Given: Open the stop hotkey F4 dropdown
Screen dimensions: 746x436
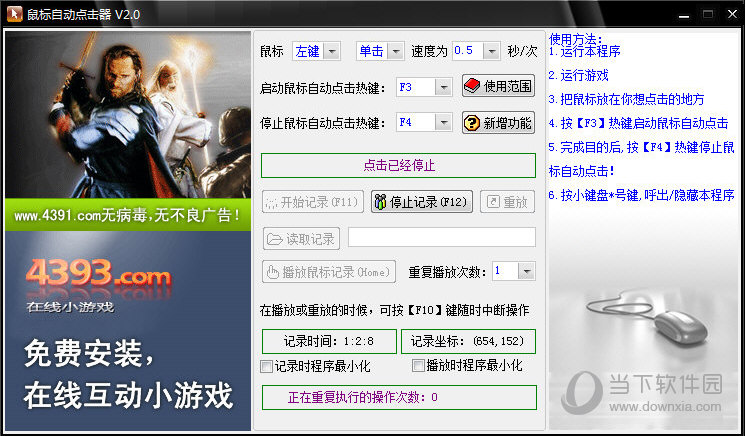Looking at the screenshot, I should pyautogui.click(x=445, y=123).
